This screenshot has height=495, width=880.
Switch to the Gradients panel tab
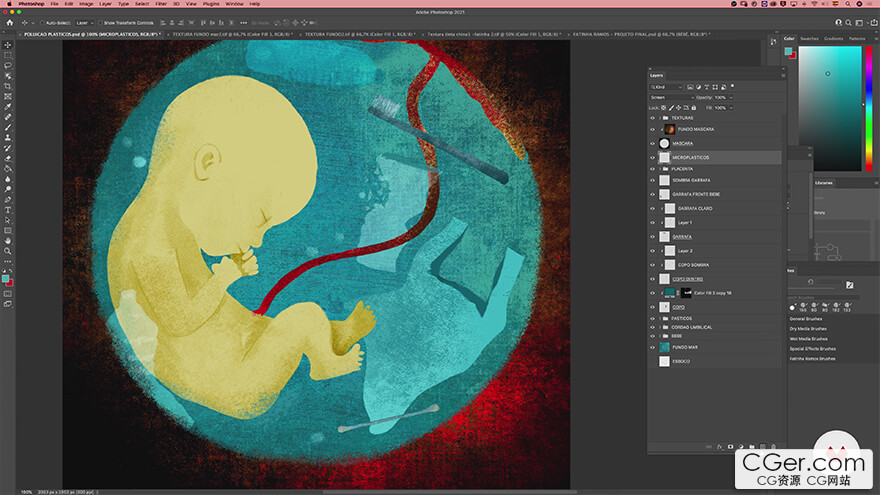[x=833, y=39]
